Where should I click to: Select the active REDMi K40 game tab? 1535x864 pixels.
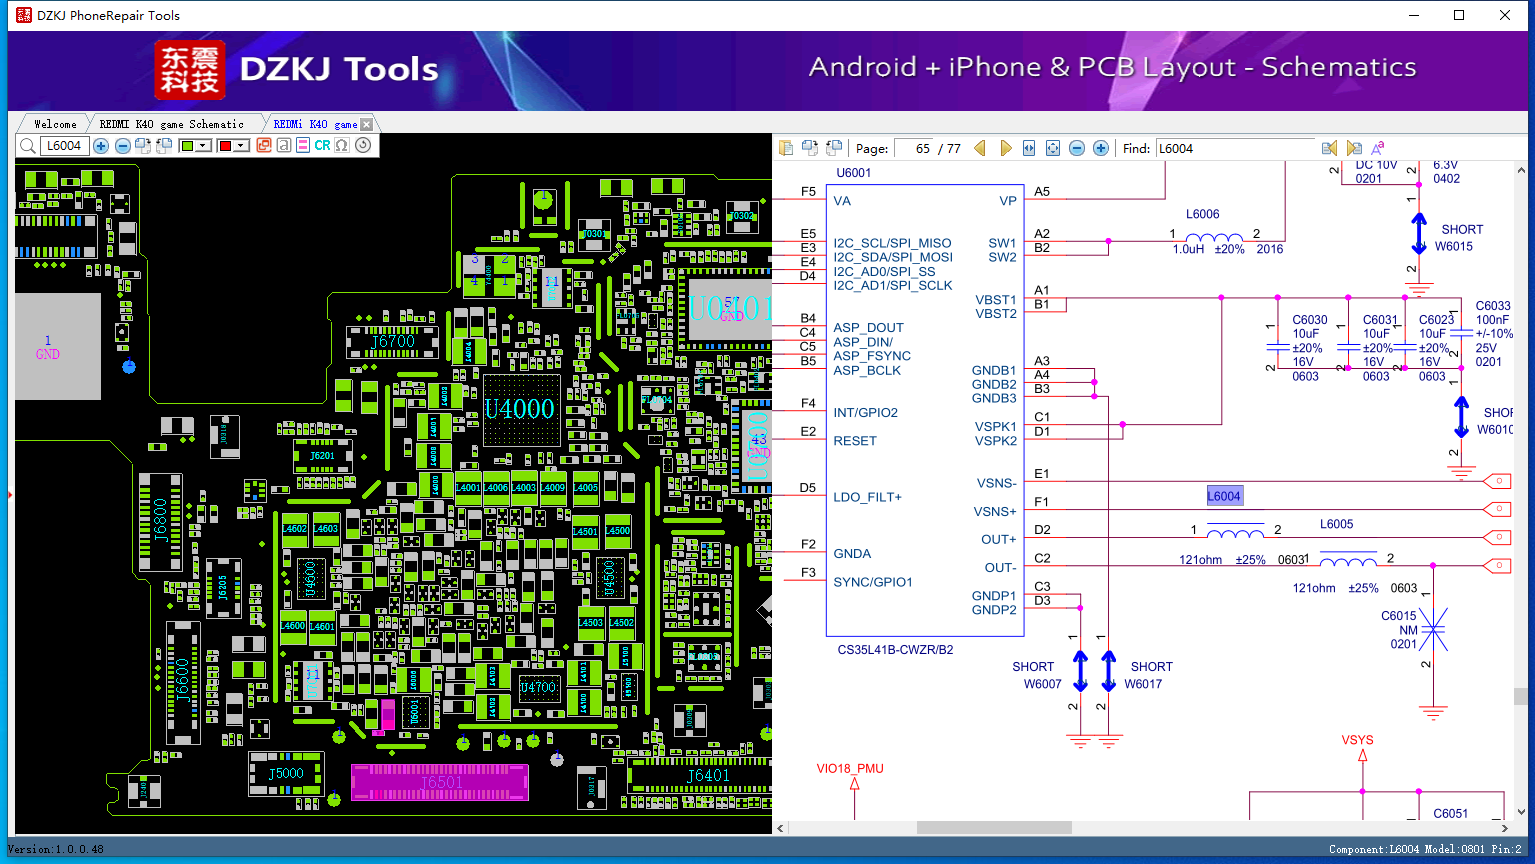pos(315,124)
